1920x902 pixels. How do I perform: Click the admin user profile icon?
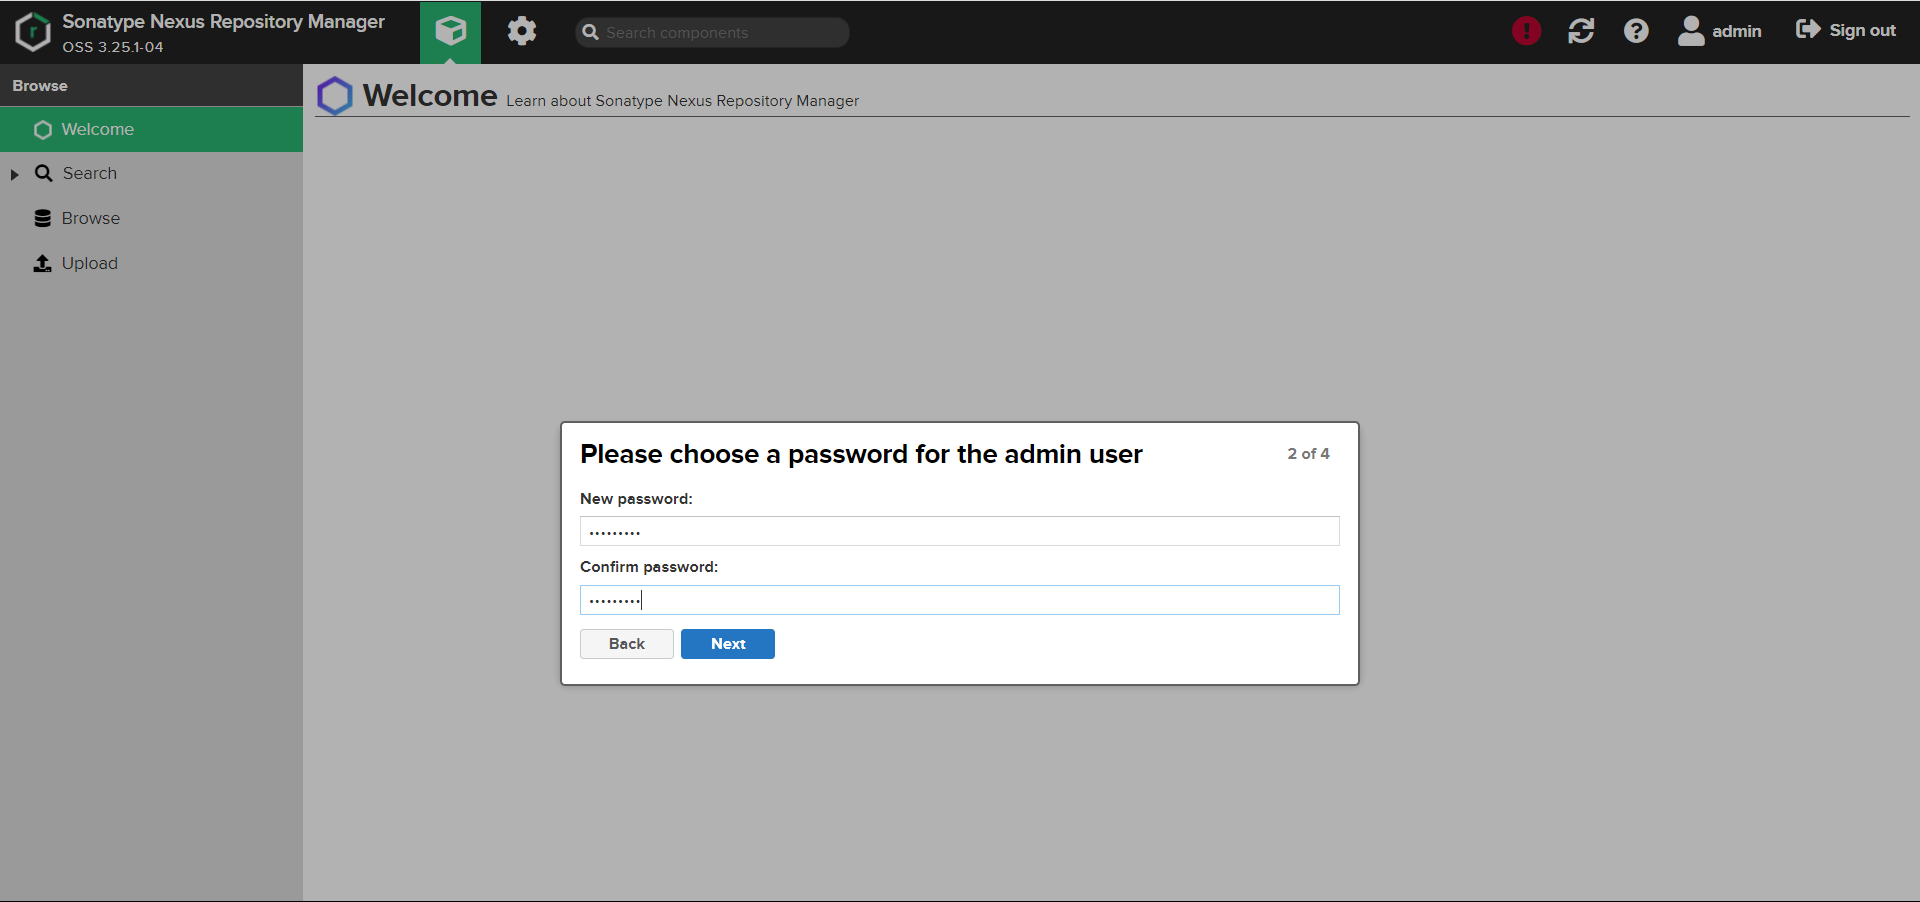[x=1691, y=31]
